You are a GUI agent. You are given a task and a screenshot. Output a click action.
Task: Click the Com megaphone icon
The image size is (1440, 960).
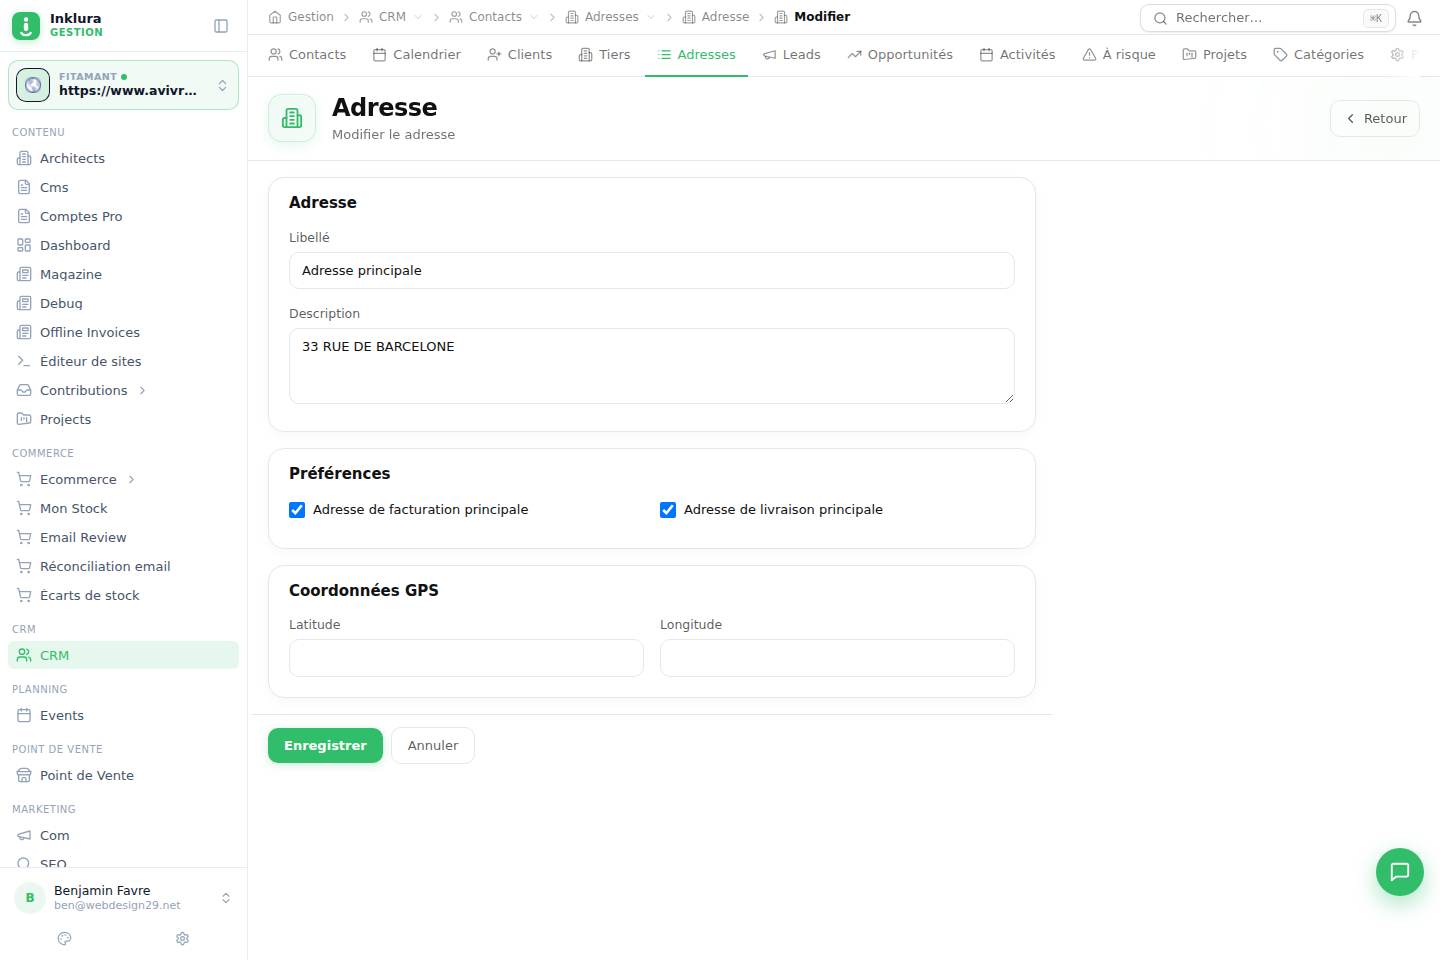click(x=24, y=835)
